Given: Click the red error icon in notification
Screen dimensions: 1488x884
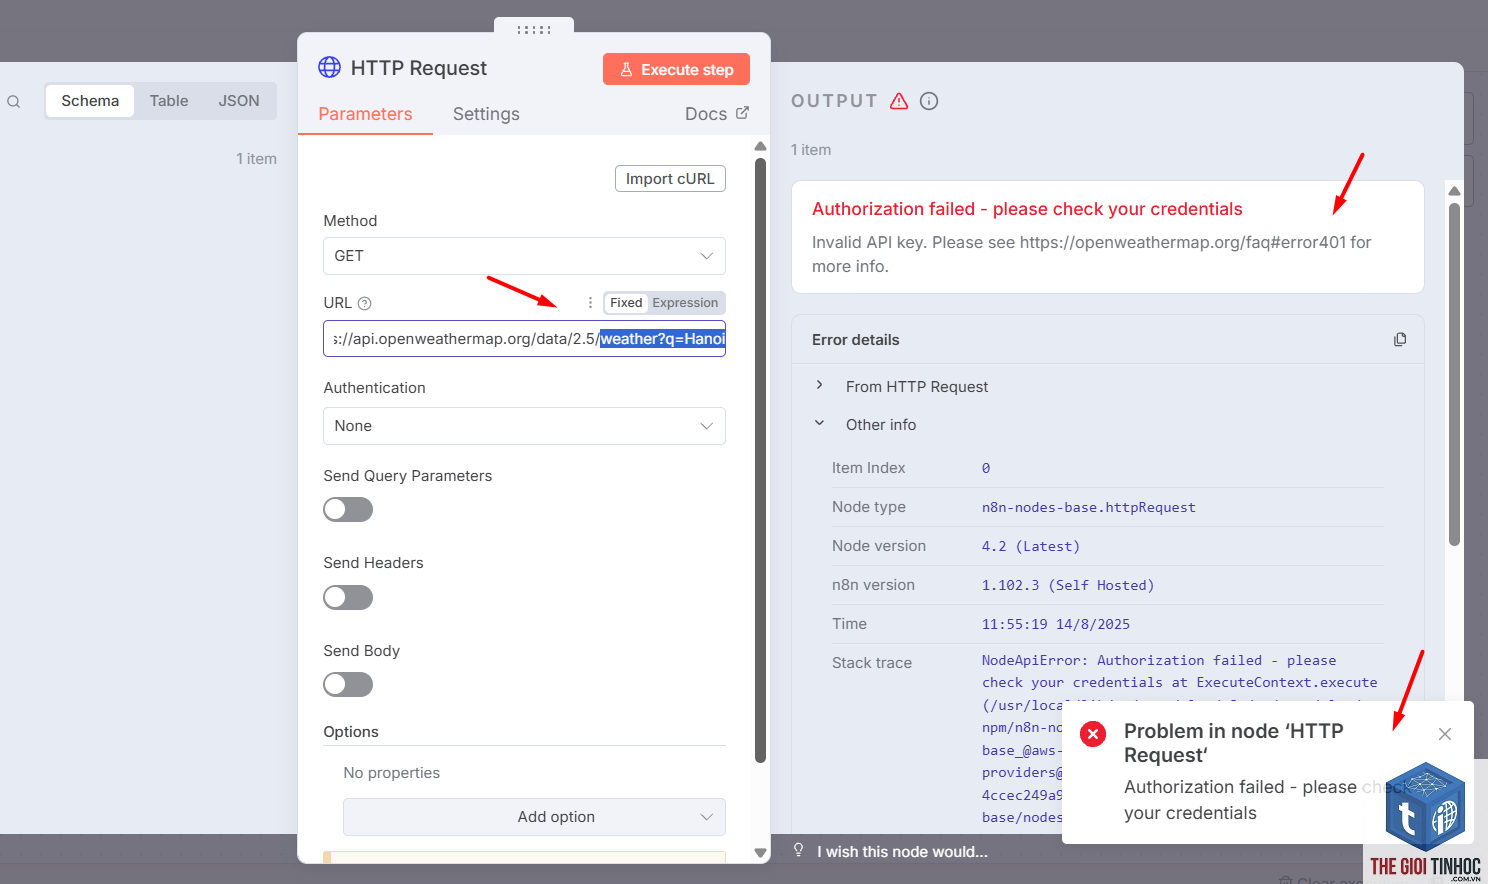Looking at the screenshot, I should click(1093, 734).
